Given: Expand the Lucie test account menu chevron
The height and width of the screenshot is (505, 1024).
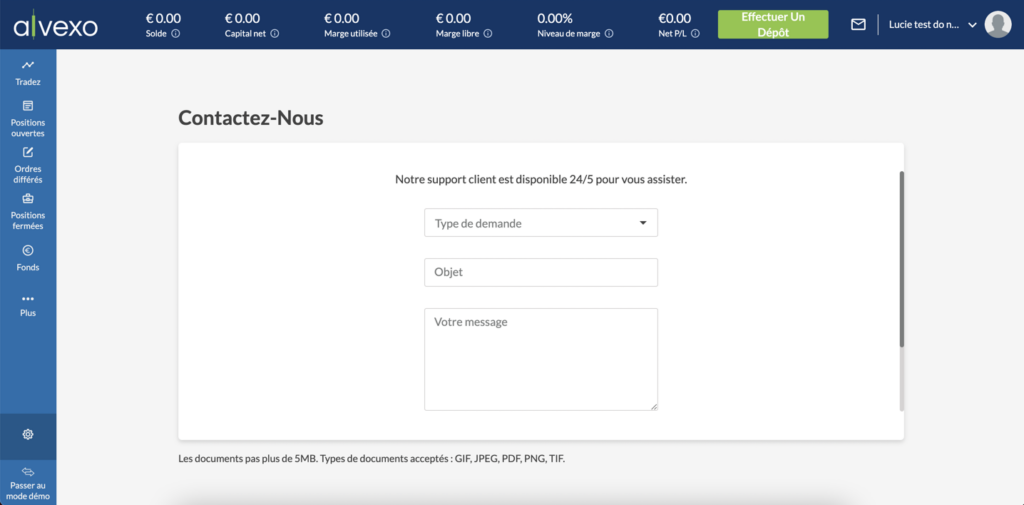Looking at the screenshot, I should pyautogui.click(x=972, y=25).
